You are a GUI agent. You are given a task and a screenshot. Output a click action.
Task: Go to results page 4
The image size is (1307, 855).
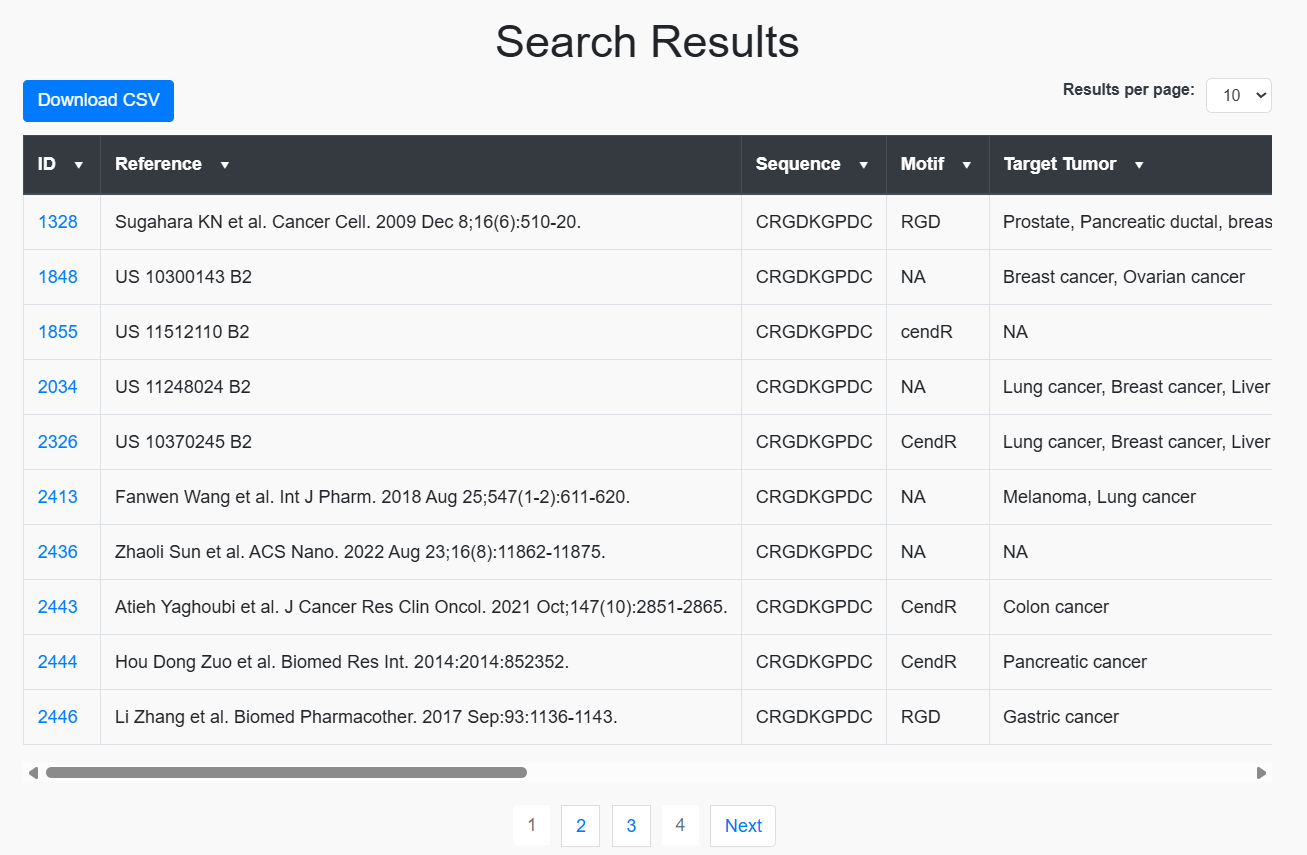click(680, 825)
